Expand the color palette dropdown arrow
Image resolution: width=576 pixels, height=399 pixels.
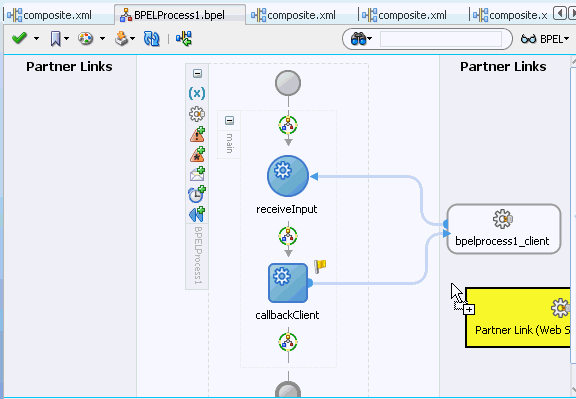(x=102, y=38)
